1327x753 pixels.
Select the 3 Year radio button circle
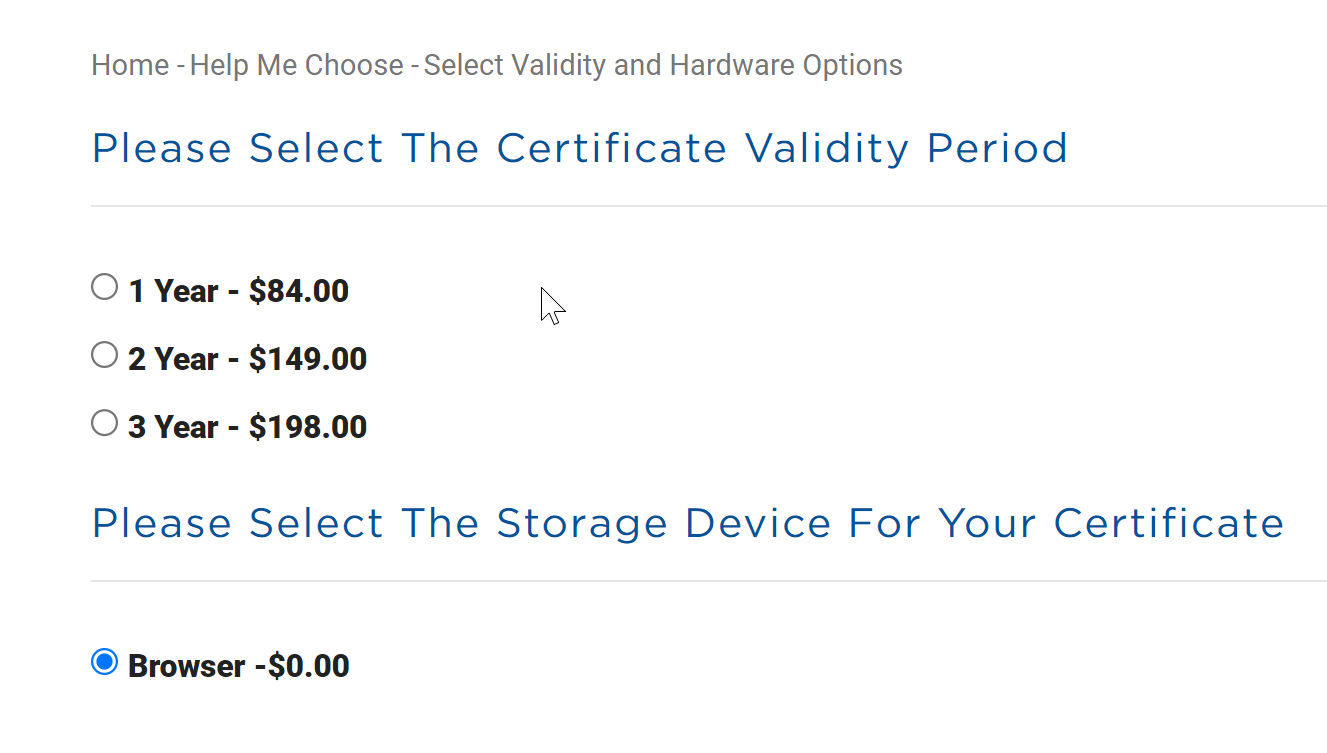point(104,423)
